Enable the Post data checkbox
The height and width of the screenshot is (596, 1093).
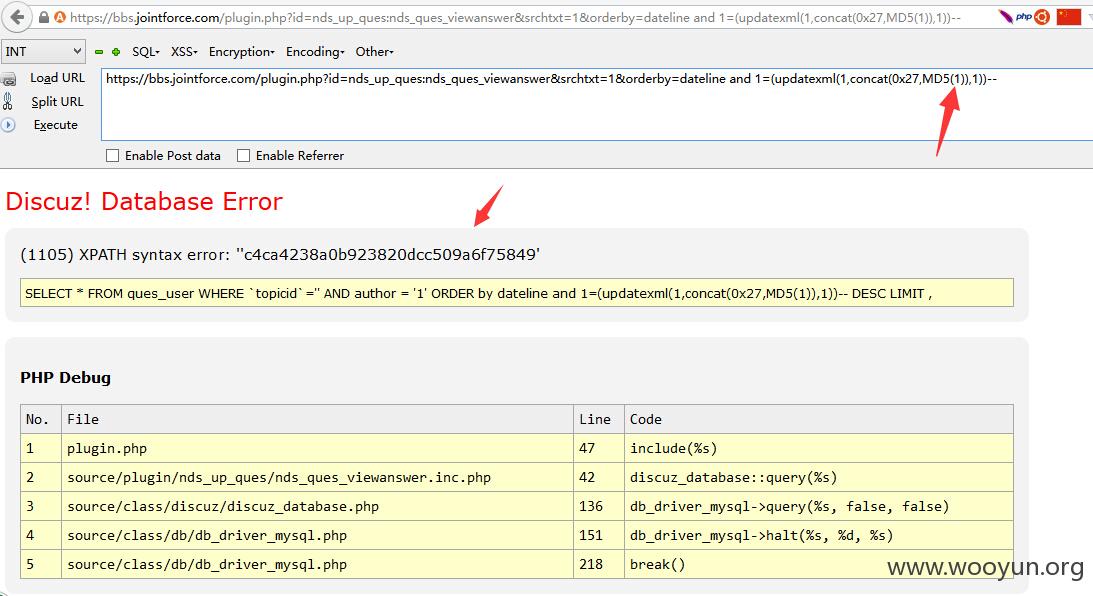(112, 155)
